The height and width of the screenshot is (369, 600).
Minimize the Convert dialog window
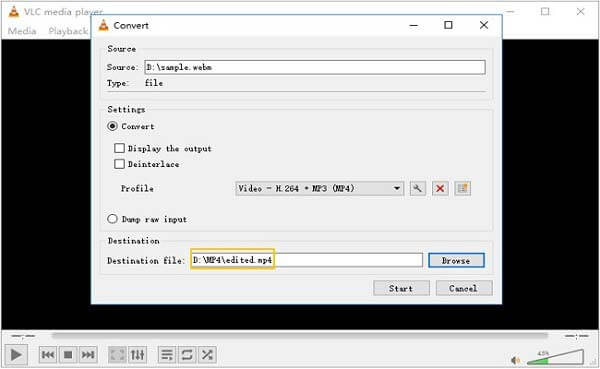coord(414,25)
